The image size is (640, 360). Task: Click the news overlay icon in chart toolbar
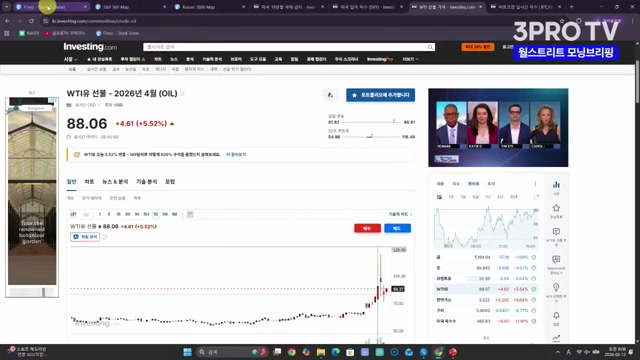coord(190,214)
